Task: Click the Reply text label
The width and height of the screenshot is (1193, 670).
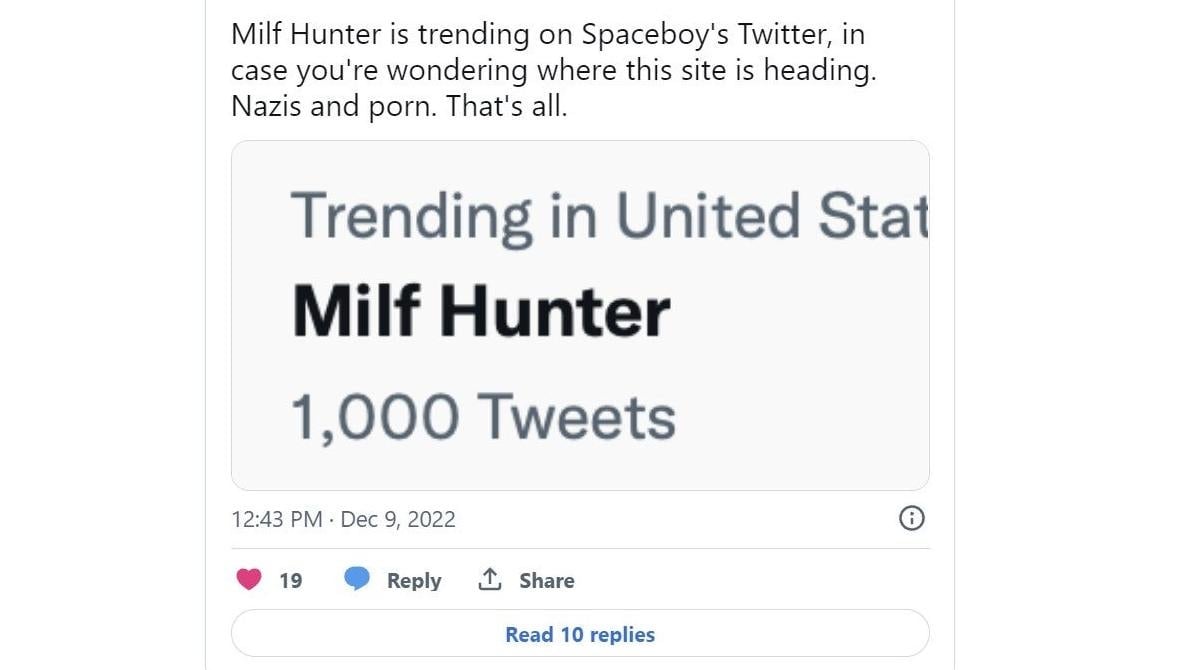Action: pyautogui.click(x=412, y=580)
